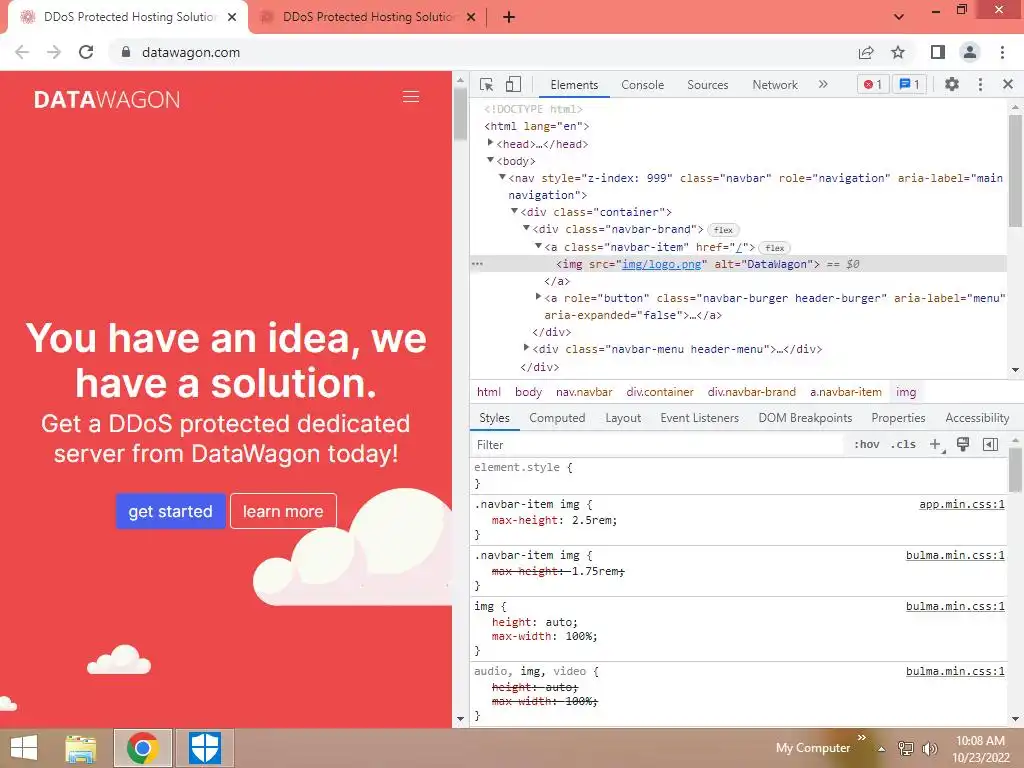The image size is (1024, 768).
Task: Open the Chrome profile avatar
Action: coord(970,52)
